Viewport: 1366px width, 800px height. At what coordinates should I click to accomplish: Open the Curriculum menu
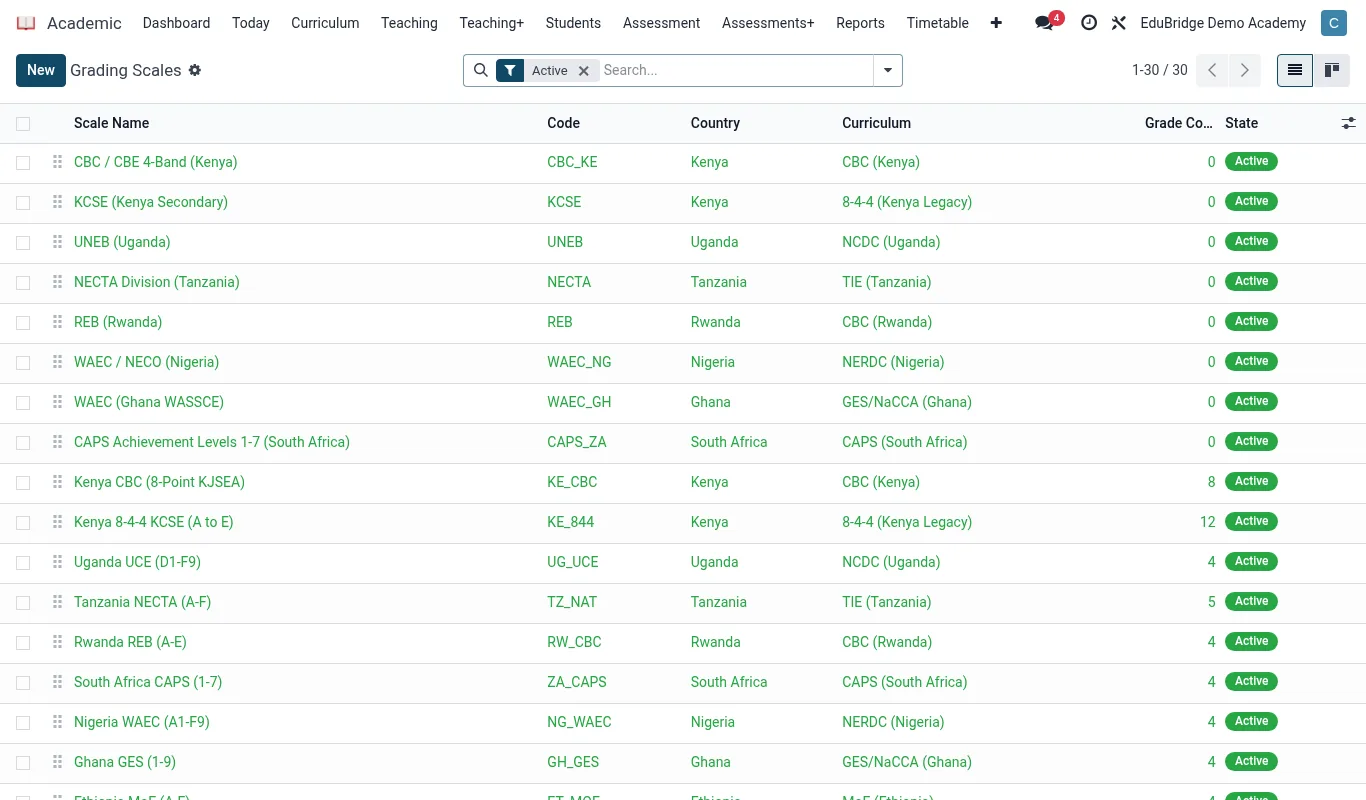pos(325,23)
